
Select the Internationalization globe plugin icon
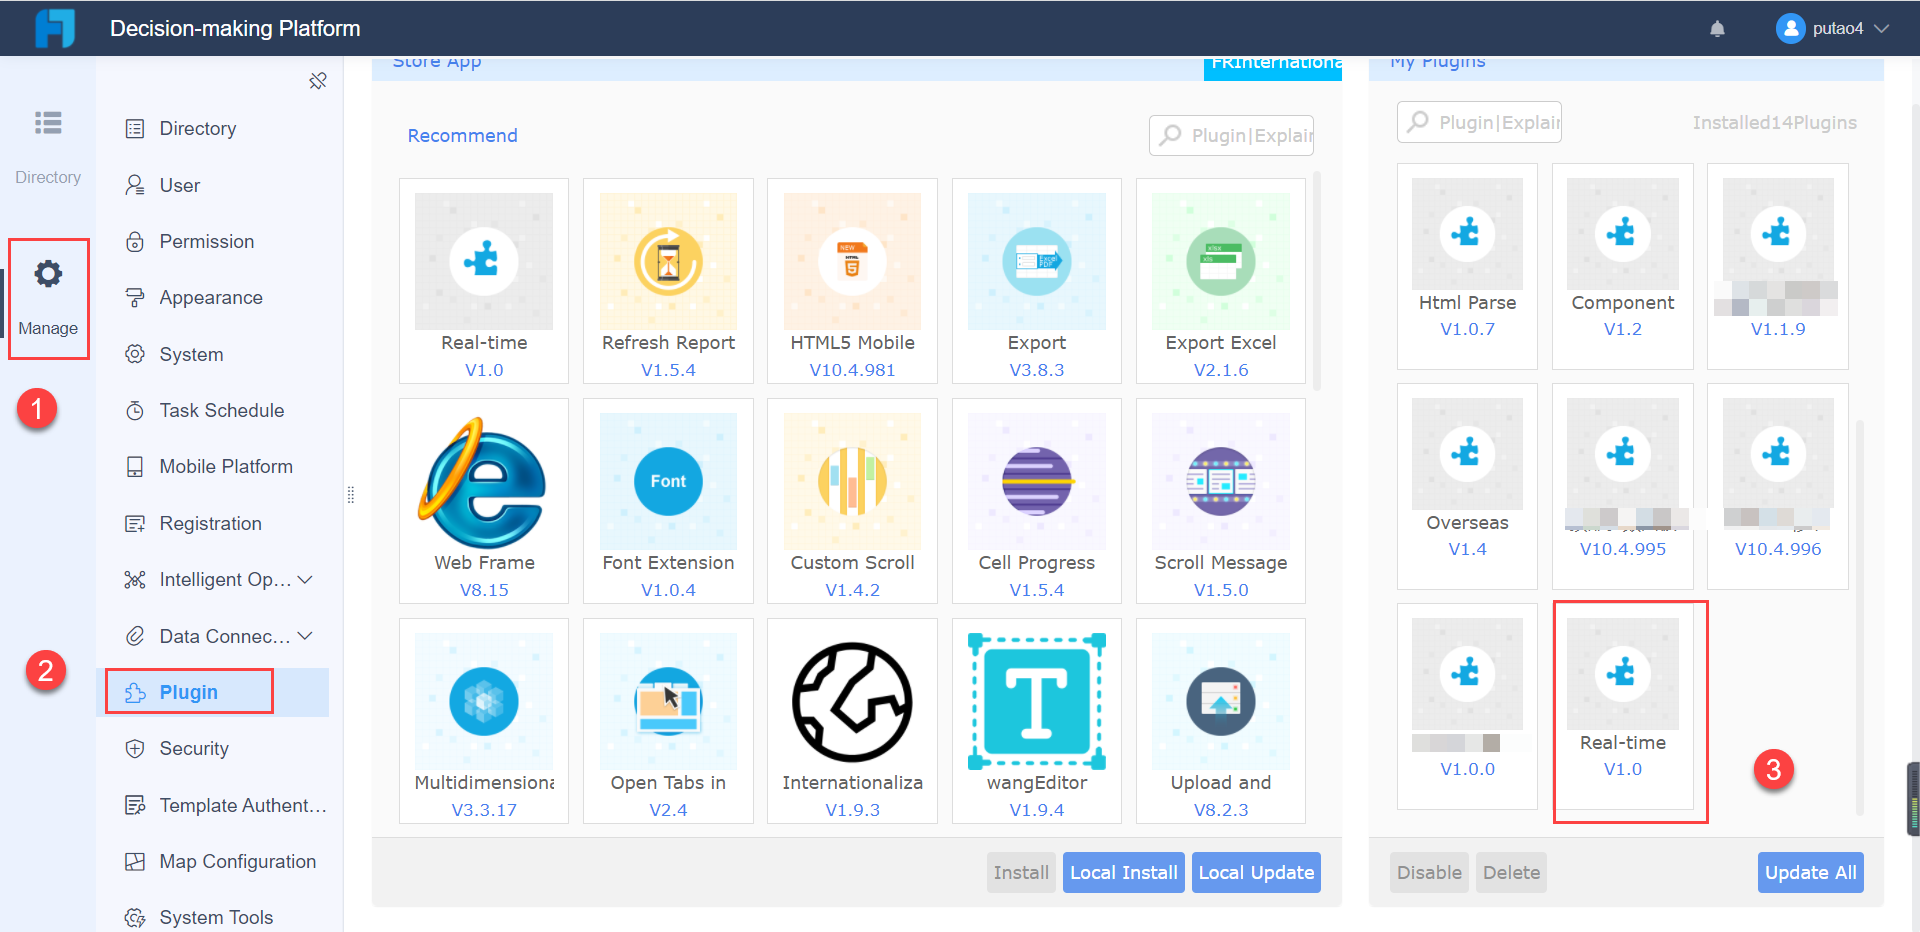coord(852,701)
